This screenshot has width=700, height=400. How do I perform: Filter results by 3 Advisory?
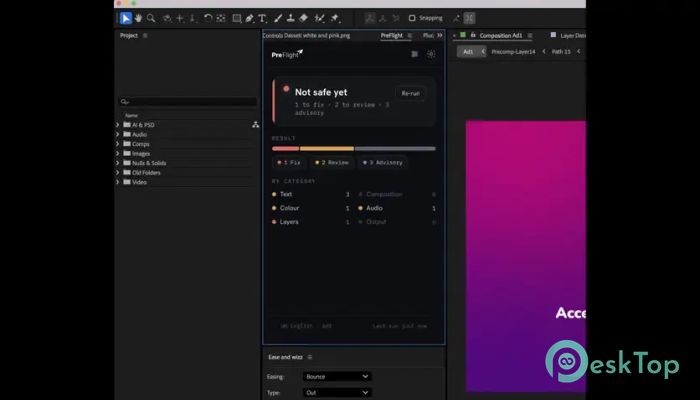click(x=383, y=162)
